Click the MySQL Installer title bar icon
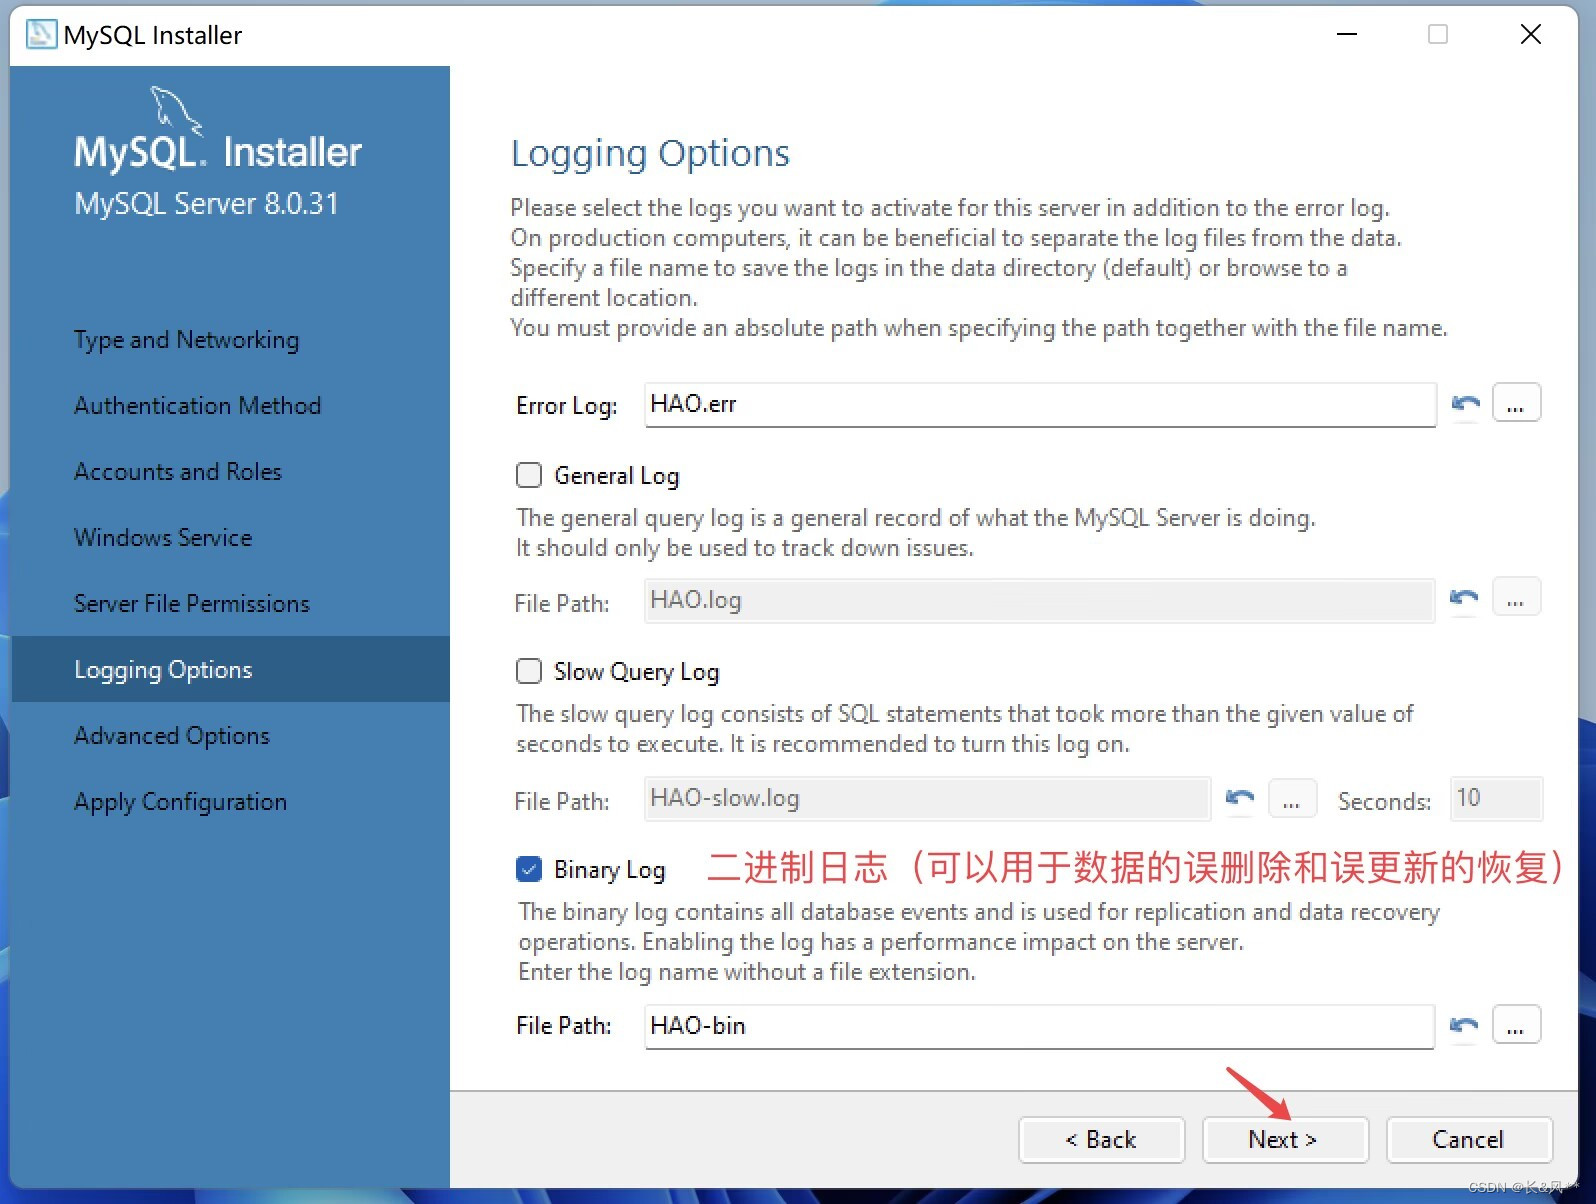Viewport: 1596px width, 1204px height. [x=41, y=34]
